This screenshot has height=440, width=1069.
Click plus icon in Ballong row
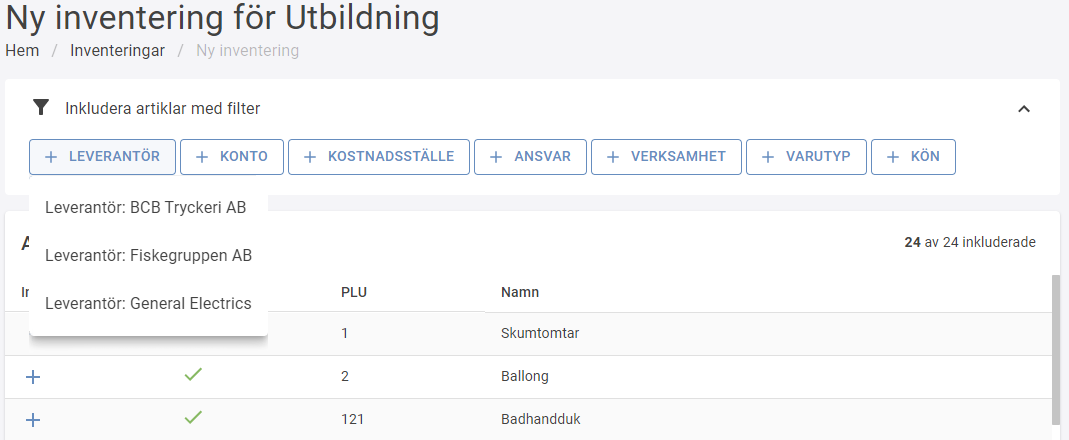33,377
